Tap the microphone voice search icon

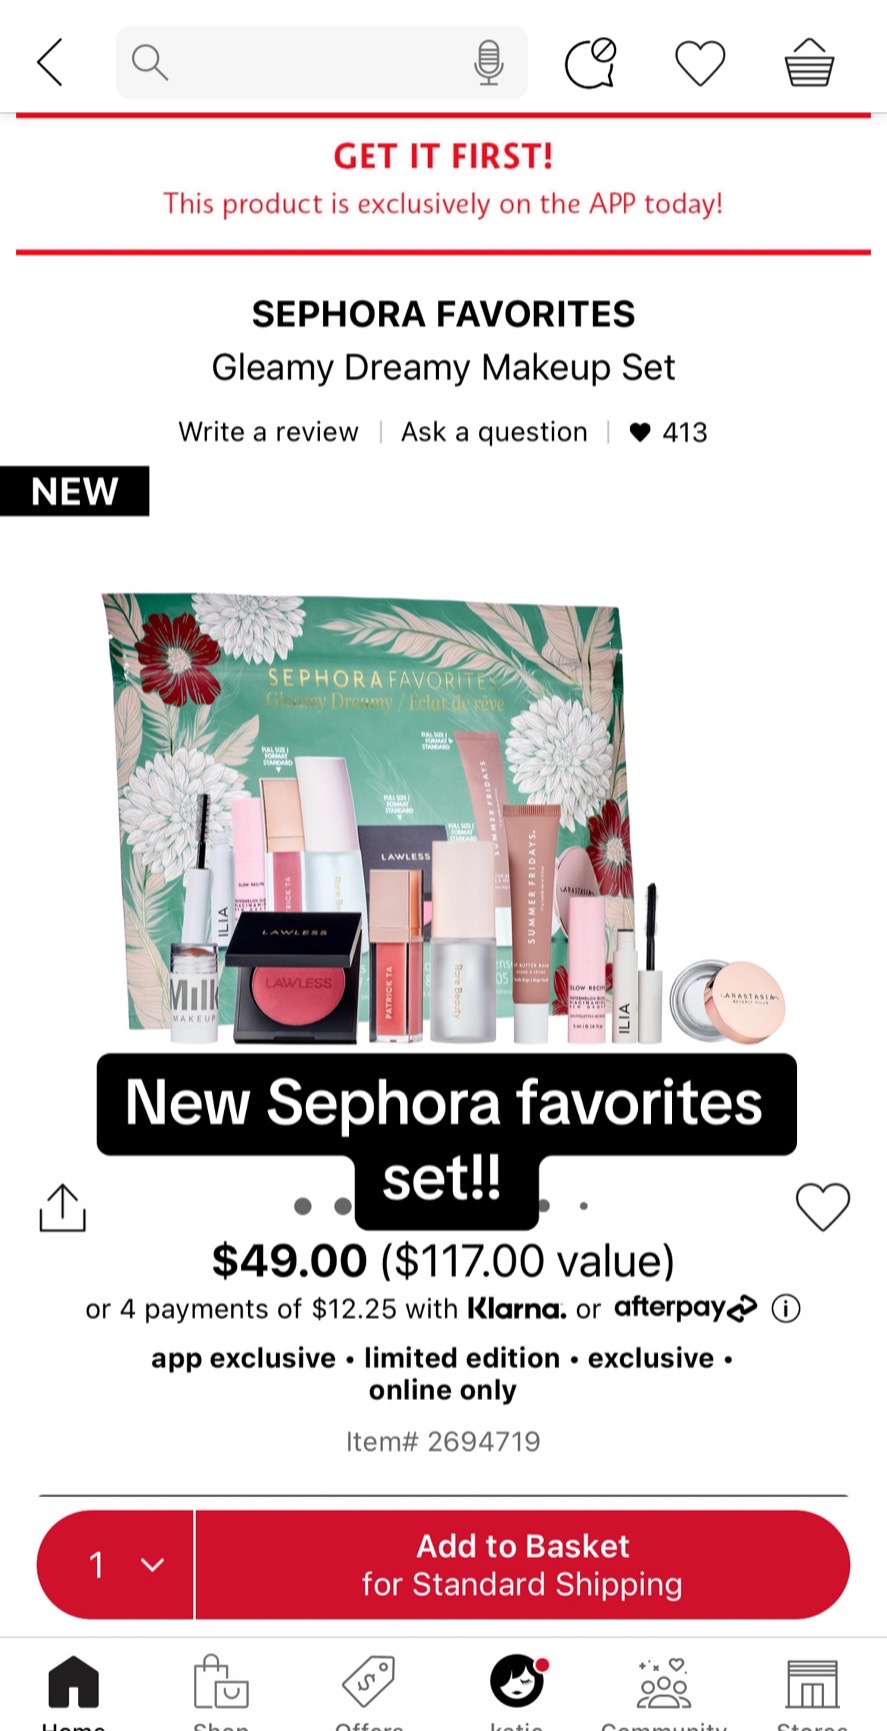coord(488,63)
